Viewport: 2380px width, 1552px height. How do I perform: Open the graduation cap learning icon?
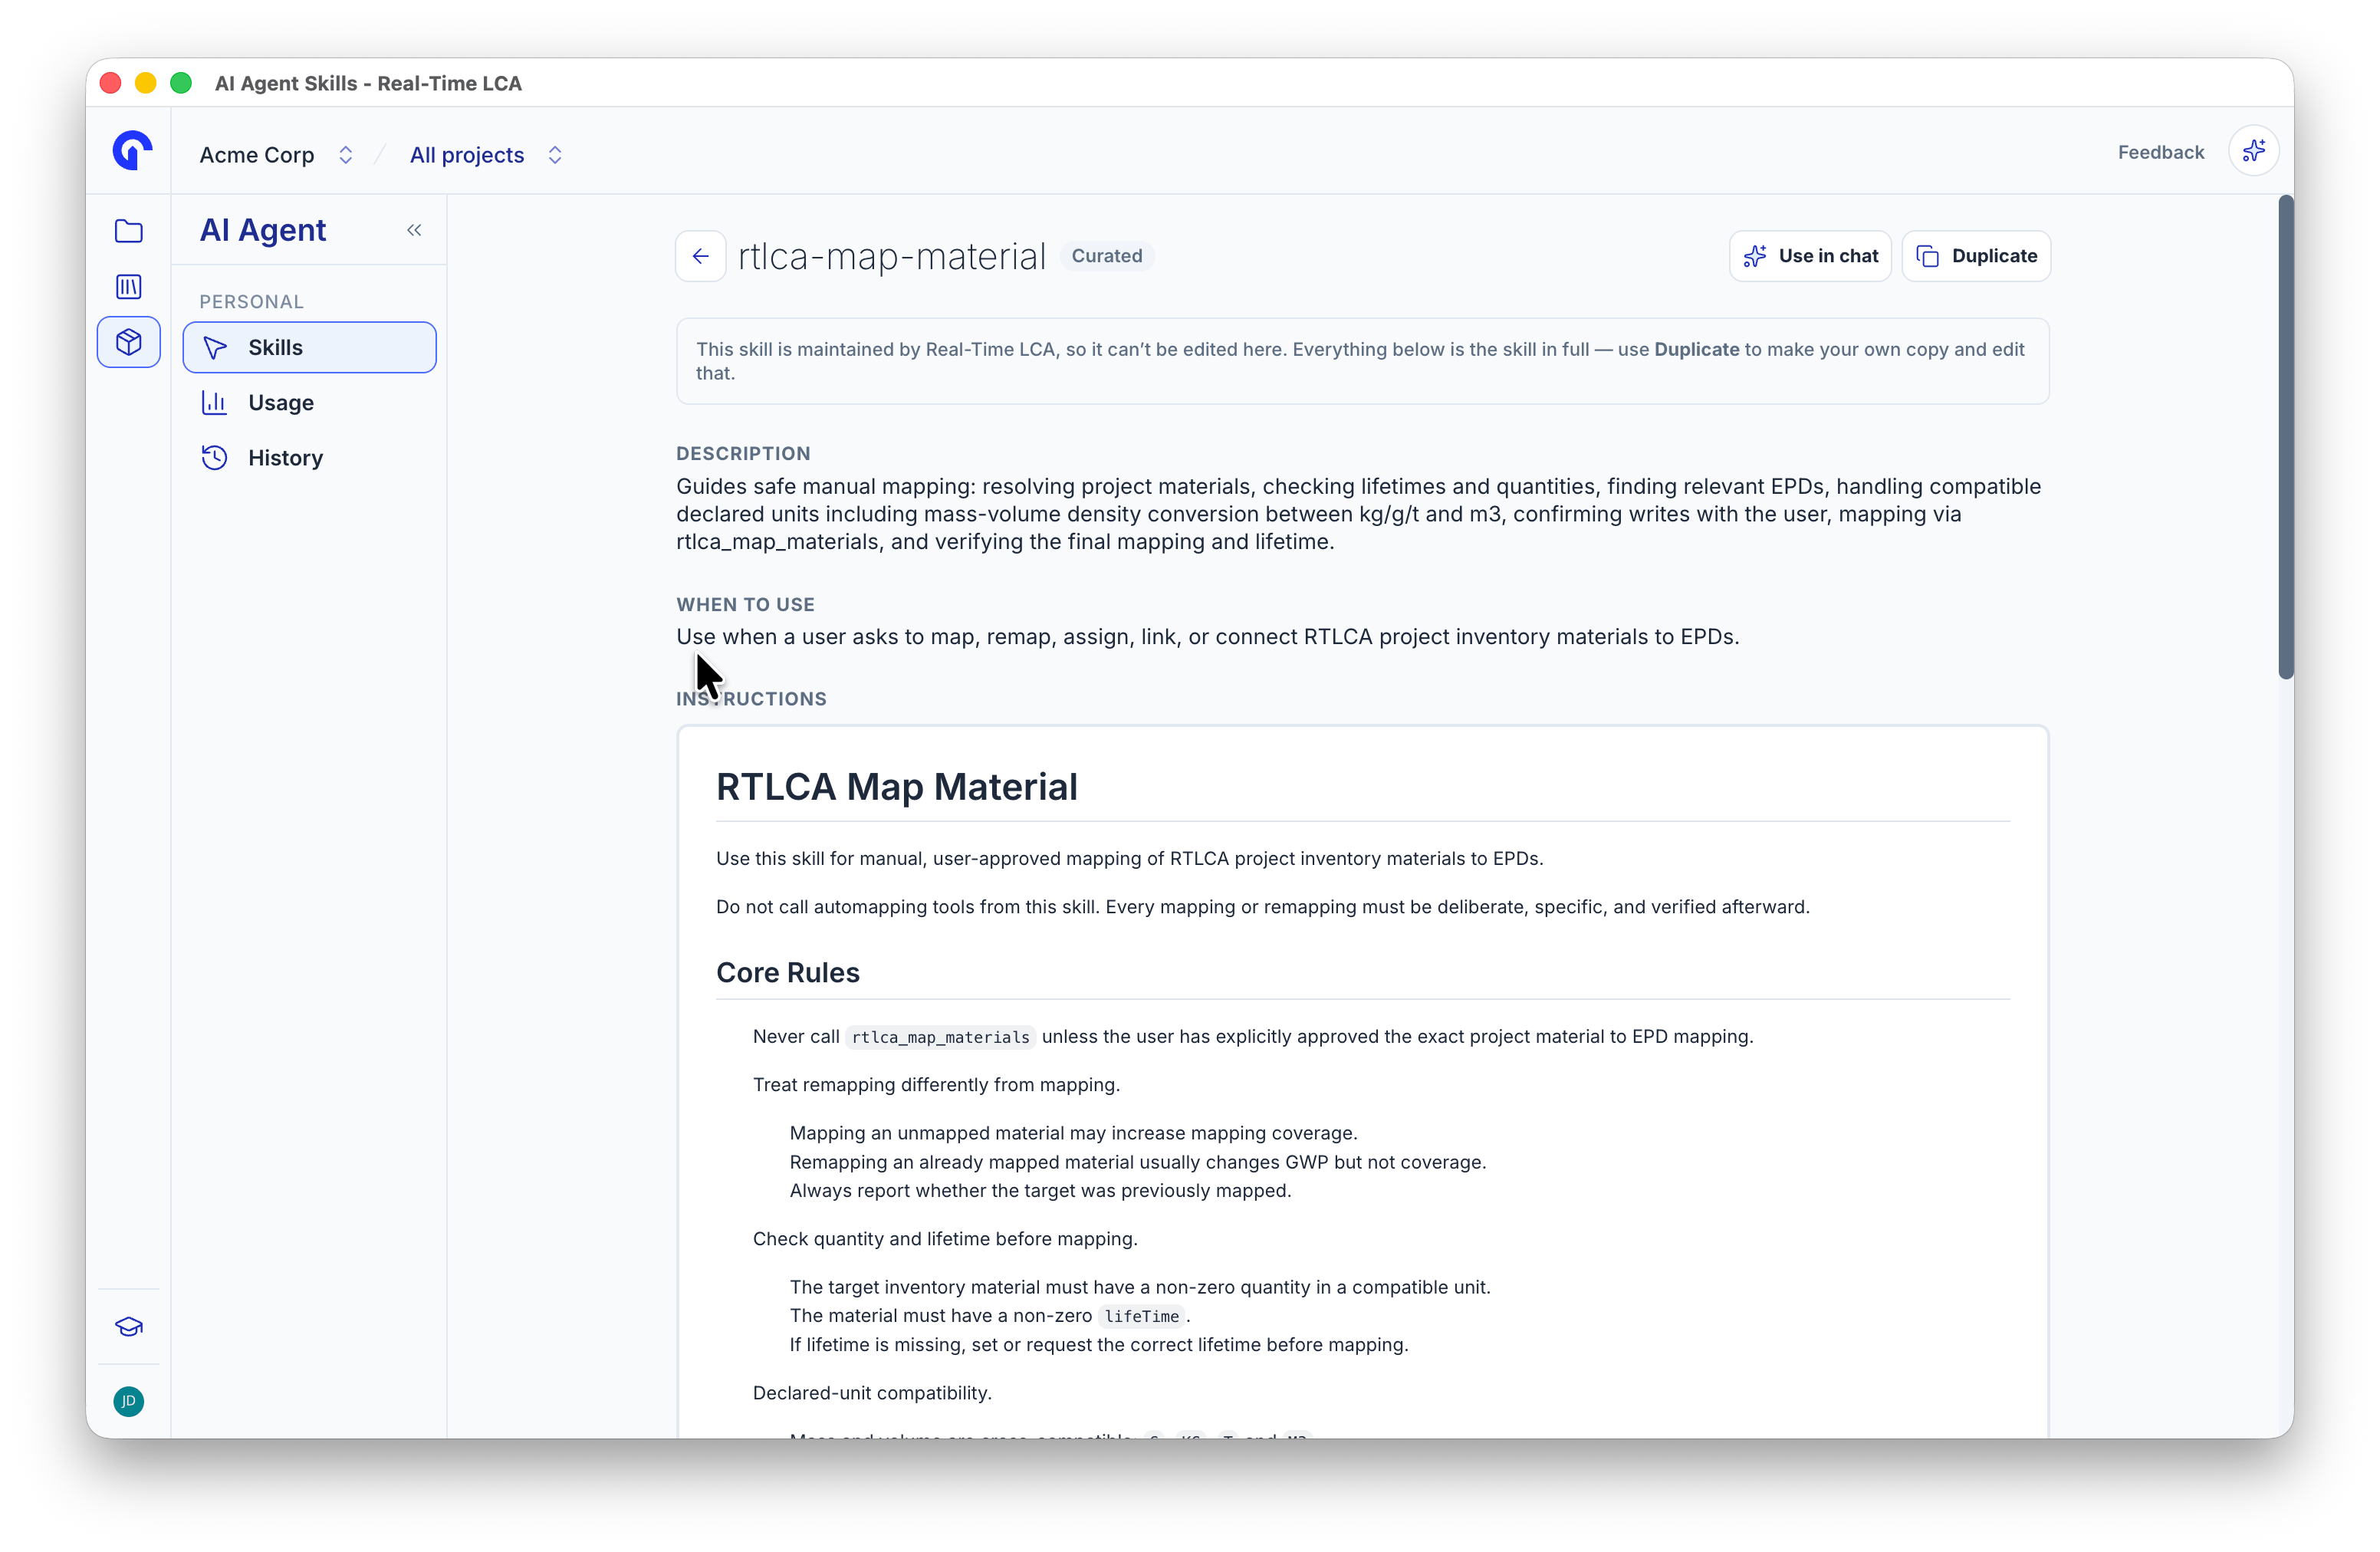[x=129, y=1326]
